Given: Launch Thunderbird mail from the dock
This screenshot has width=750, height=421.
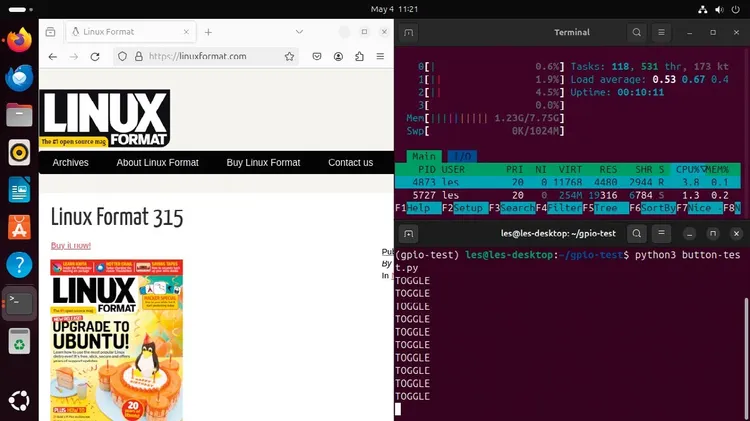Looking at the screenshot, I should pyautogui.click(x=19, y=78).
